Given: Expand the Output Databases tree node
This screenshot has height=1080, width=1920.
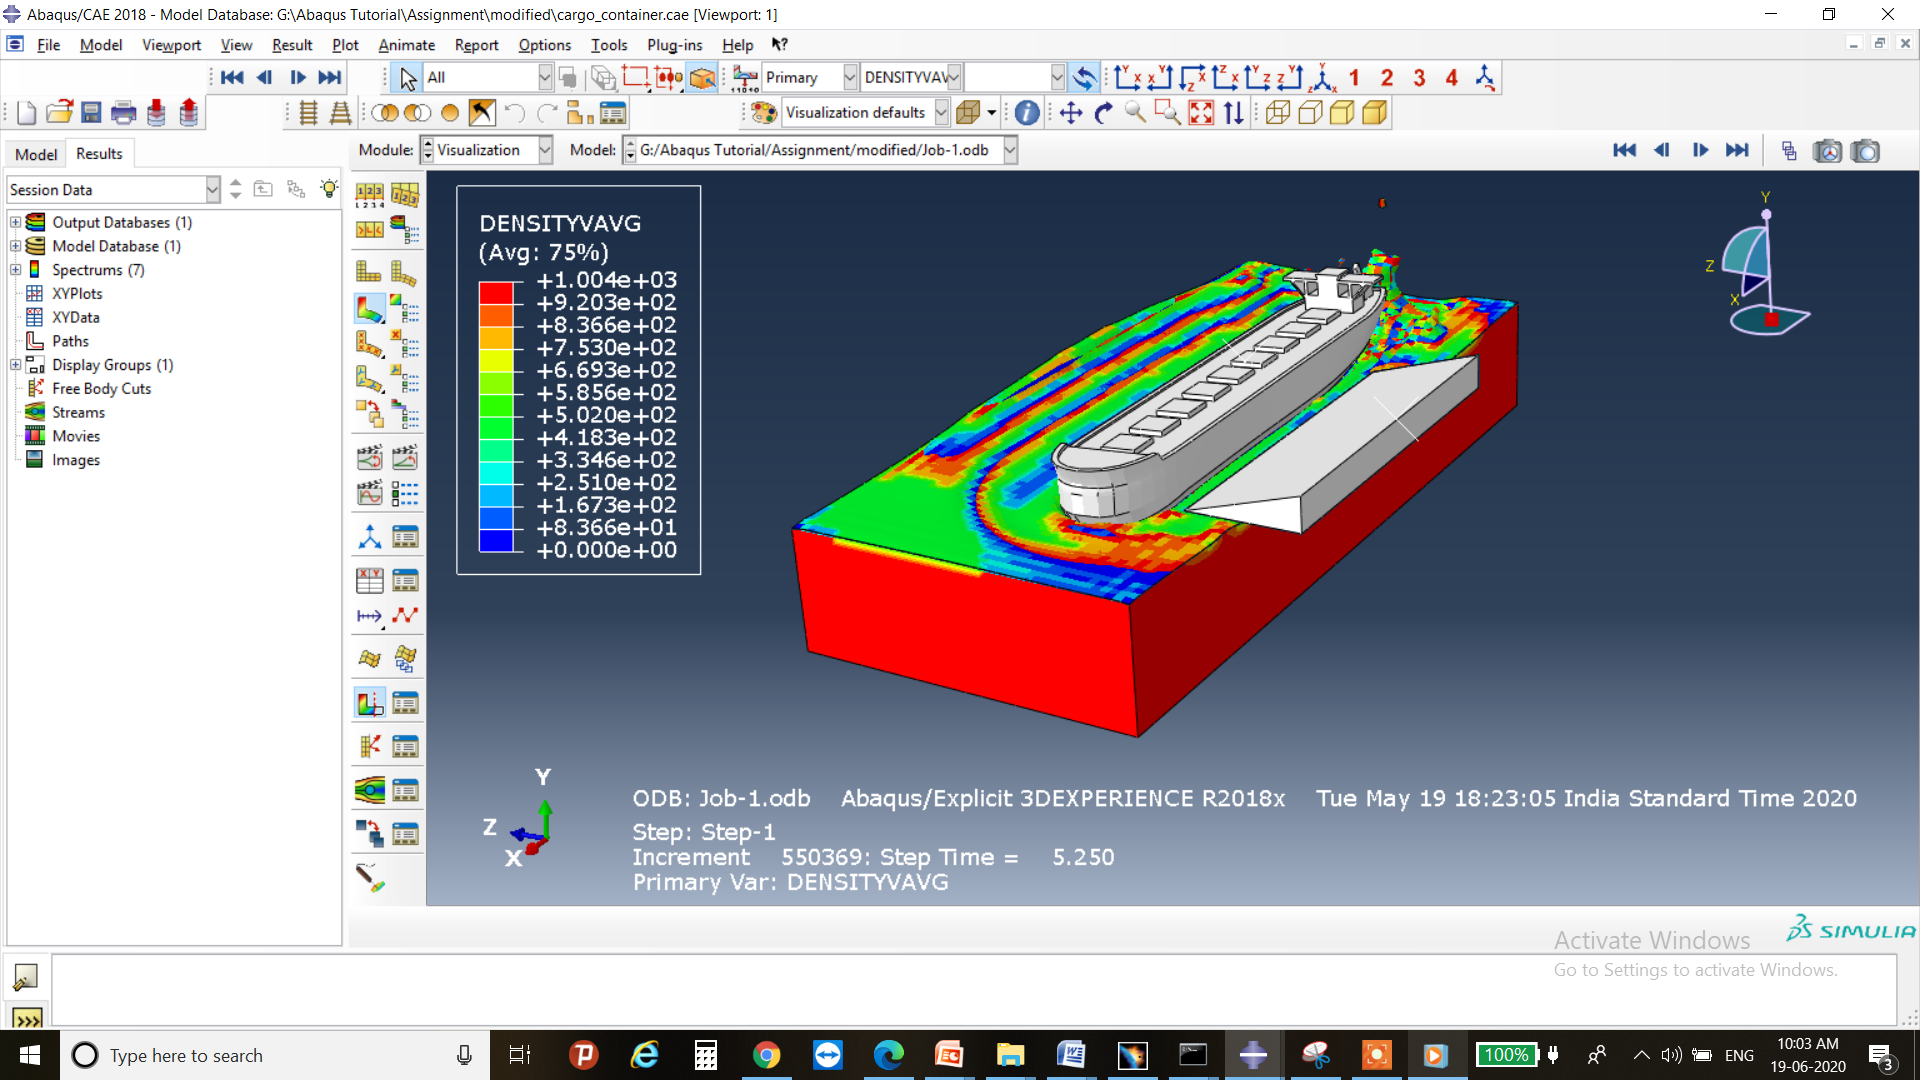Looking at the screenshot, I should pos(15,222).
